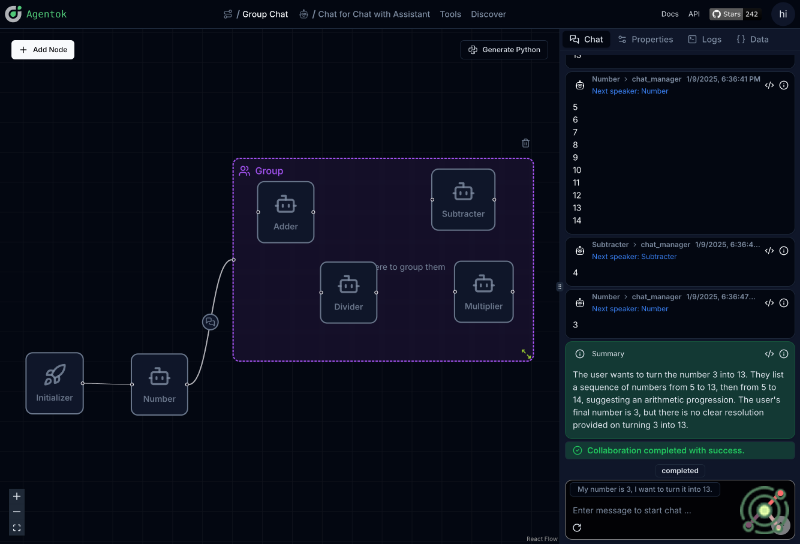Zoom out on the flow canvas
The width and height of the screenshot is (800, 544).
[x=17, y=511]
